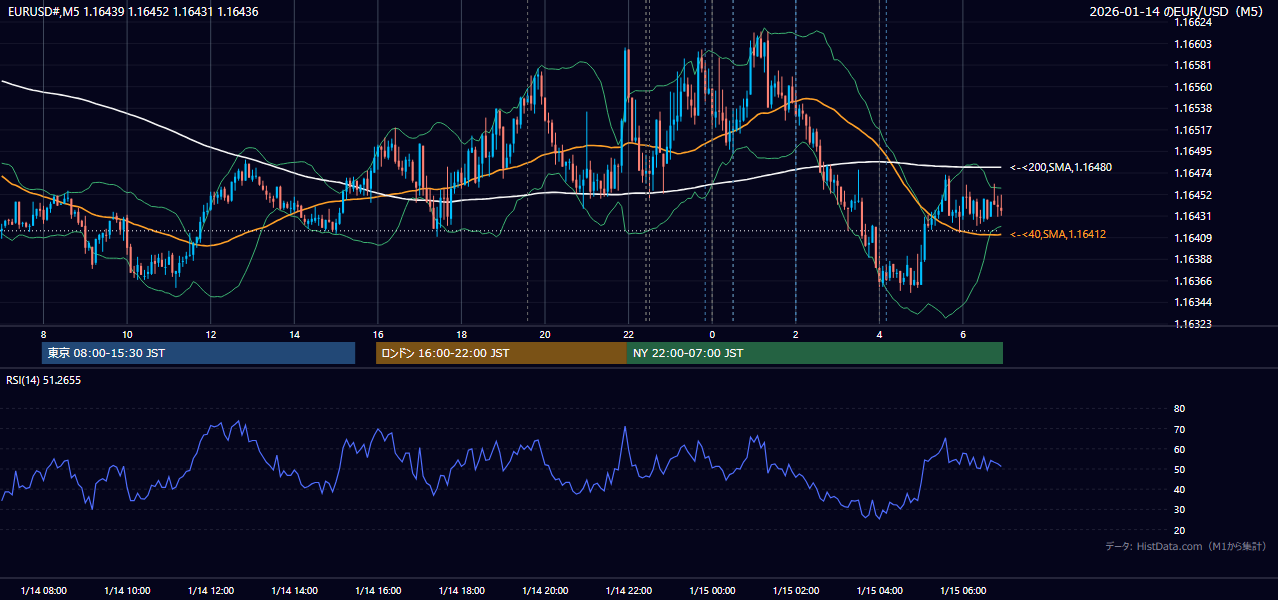Click the 1/14 18:00 date label
This screenshot has width=1278, height=600.
coord(461,591)
